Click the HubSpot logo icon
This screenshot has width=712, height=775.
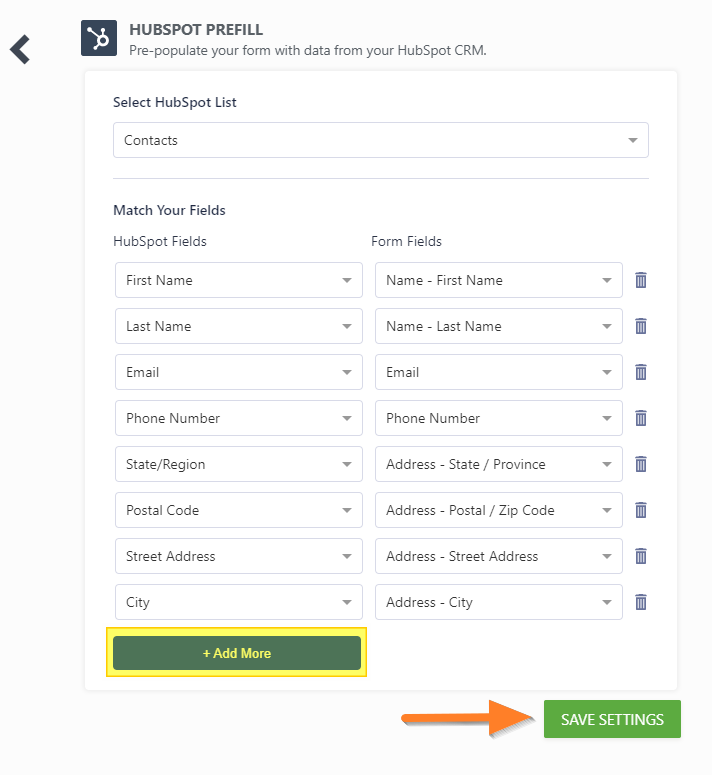(99, 38)
